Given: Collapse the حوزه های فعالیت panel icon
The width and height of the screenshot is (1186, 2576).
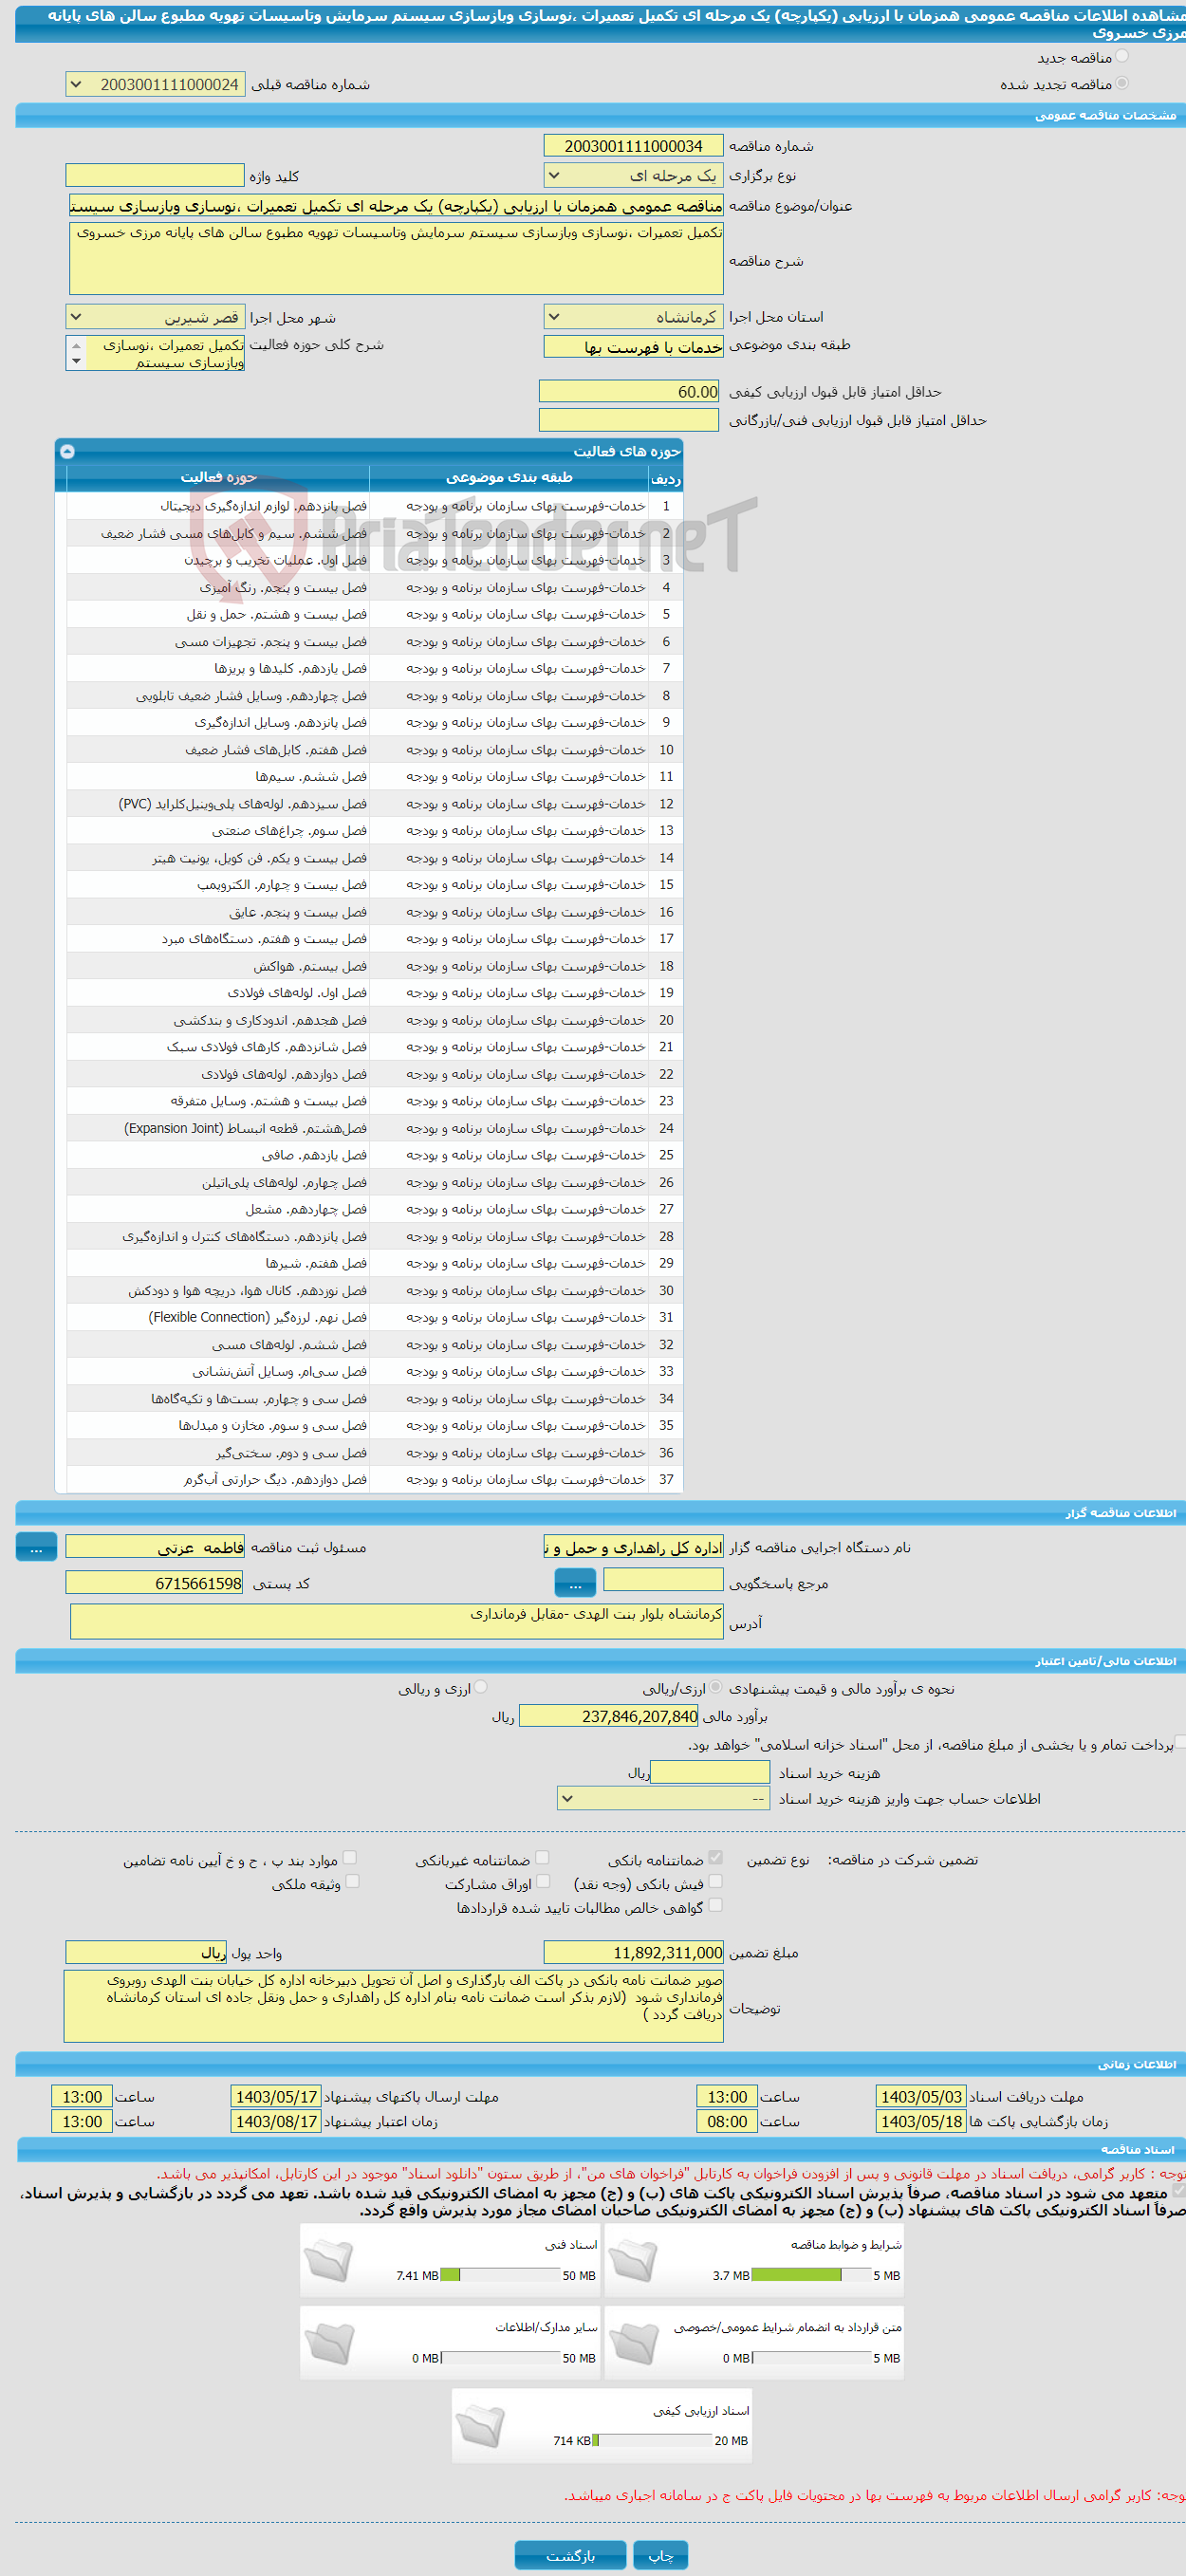Looking at the screenshot, I should pos(67,451).
